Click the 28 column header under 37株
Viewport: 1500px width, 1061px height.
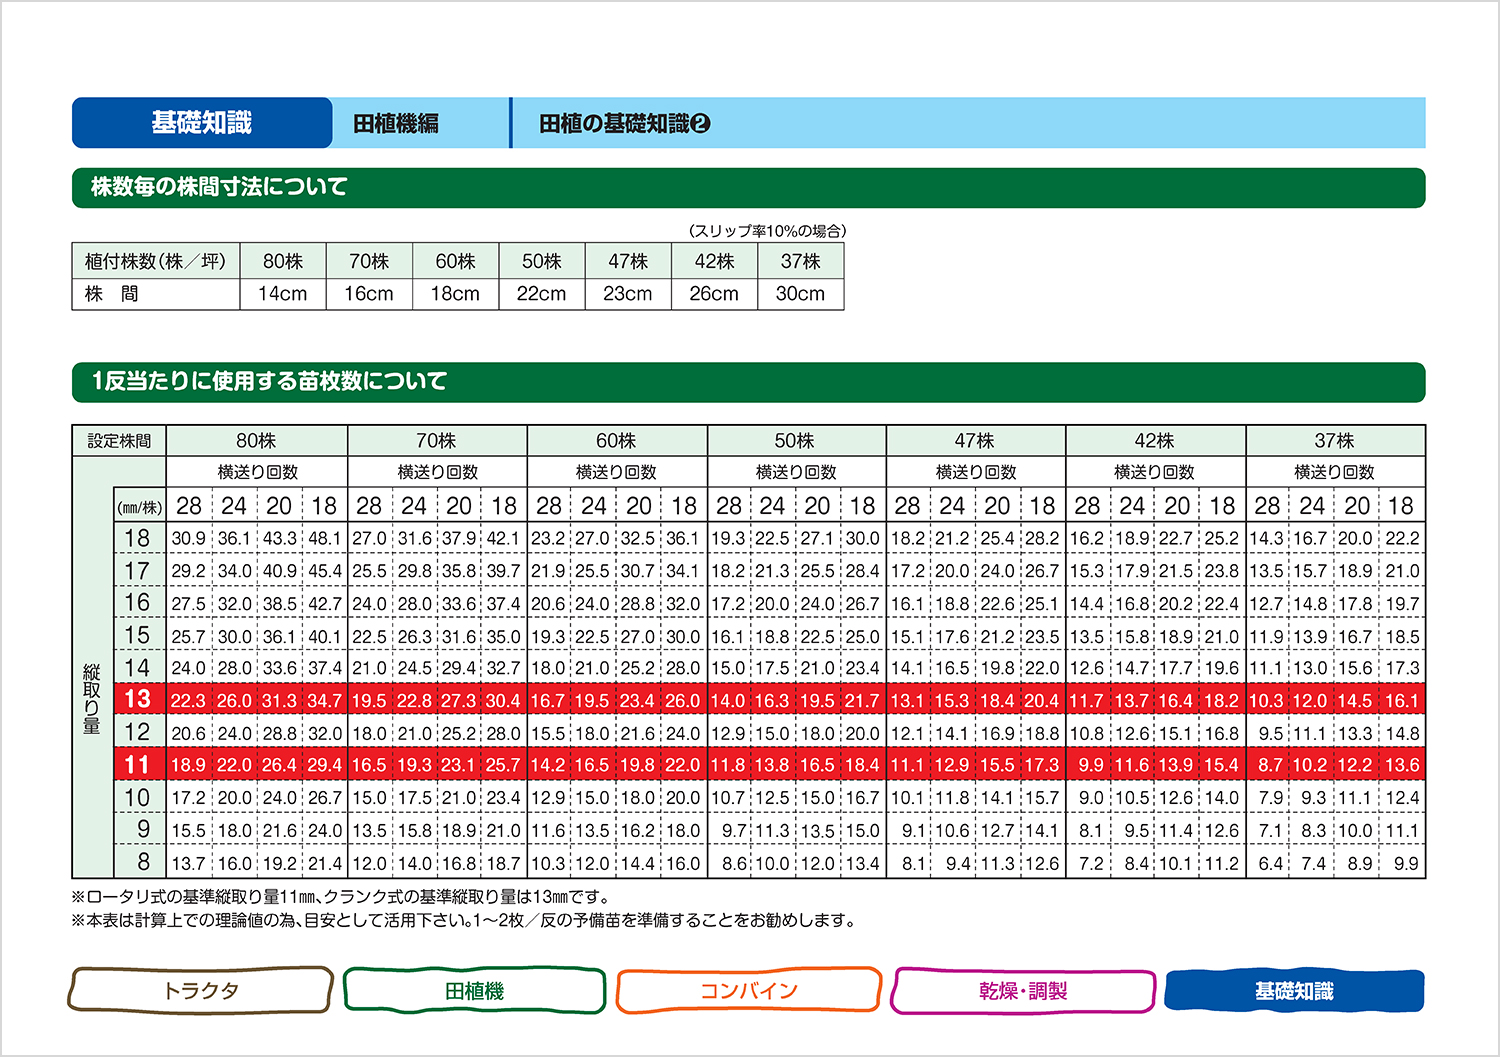pos(1268,506)
